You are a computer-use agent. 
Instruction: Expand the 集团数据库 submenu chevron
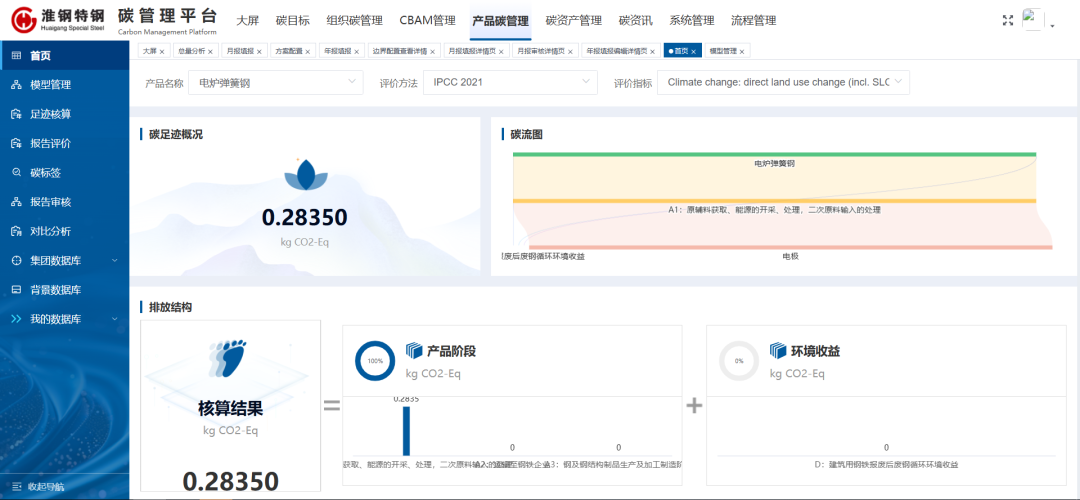pos(114,261)
